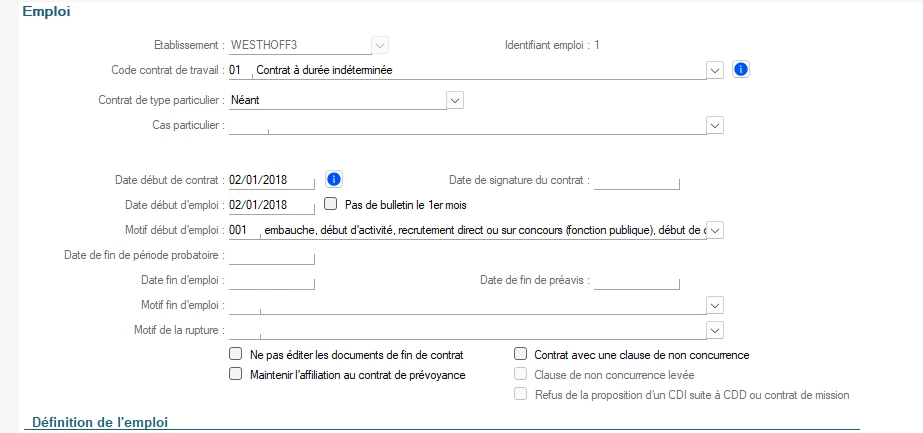Click the Date fin d'emploi field

[271, 280]
